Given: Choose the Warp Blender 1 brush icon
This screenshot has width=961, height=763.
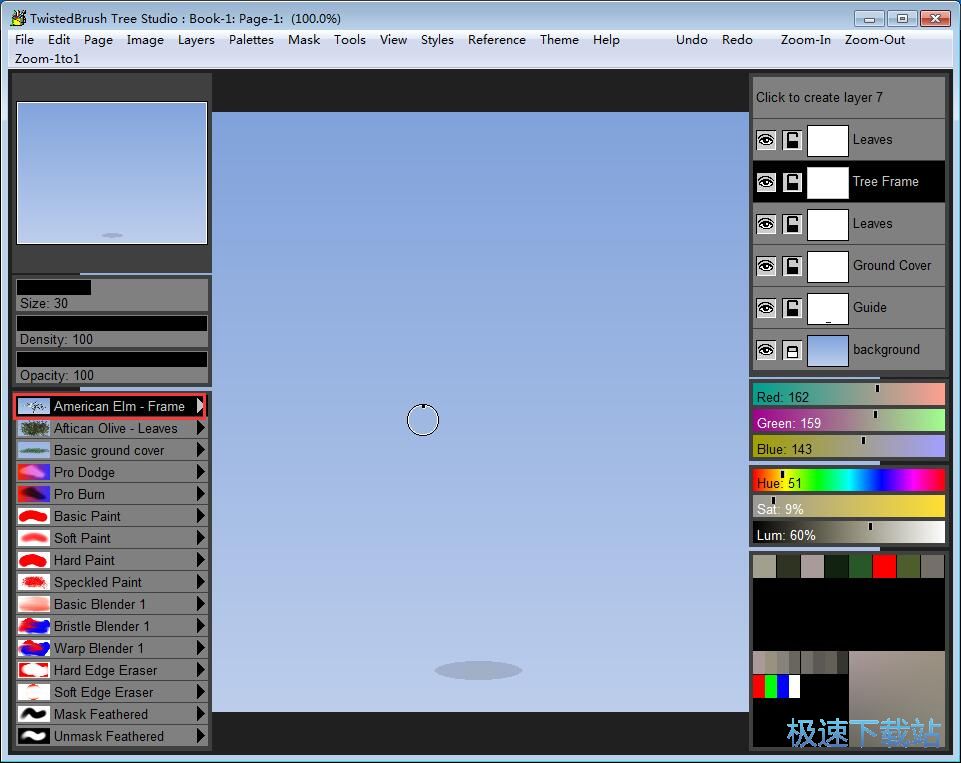Looking at the screenshot, I should pos(34,648).
